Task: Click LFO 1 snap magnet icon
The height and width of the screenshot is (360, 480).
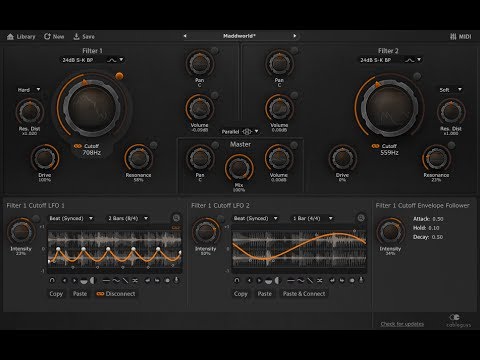Action: 52,280
